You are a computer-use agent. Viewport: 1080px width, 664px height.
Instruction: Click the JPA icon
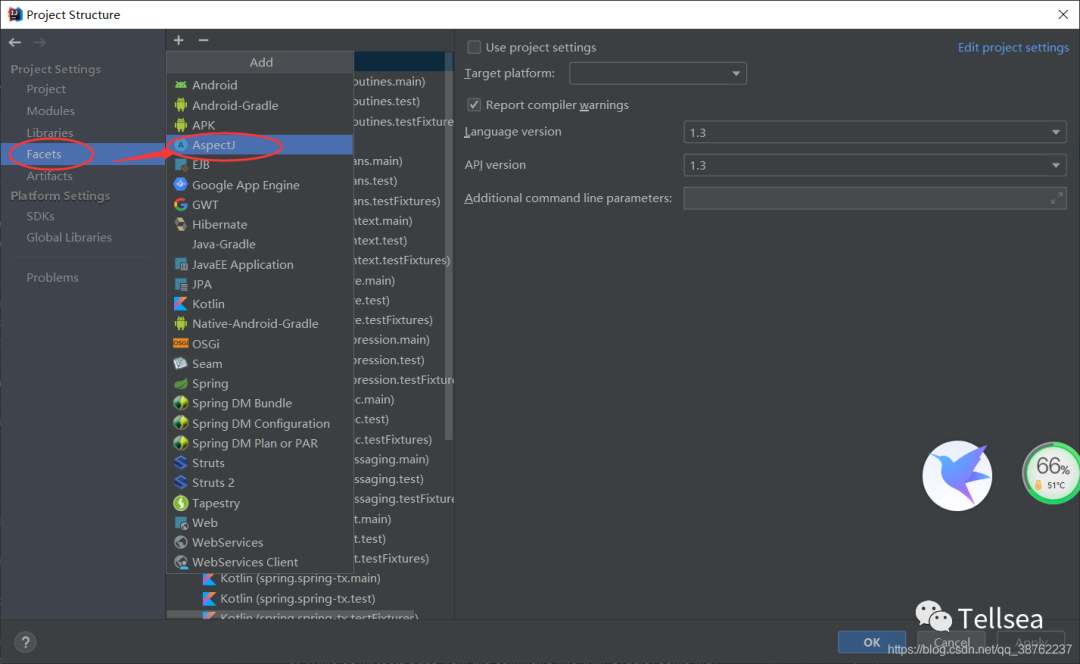coord(180,284)
